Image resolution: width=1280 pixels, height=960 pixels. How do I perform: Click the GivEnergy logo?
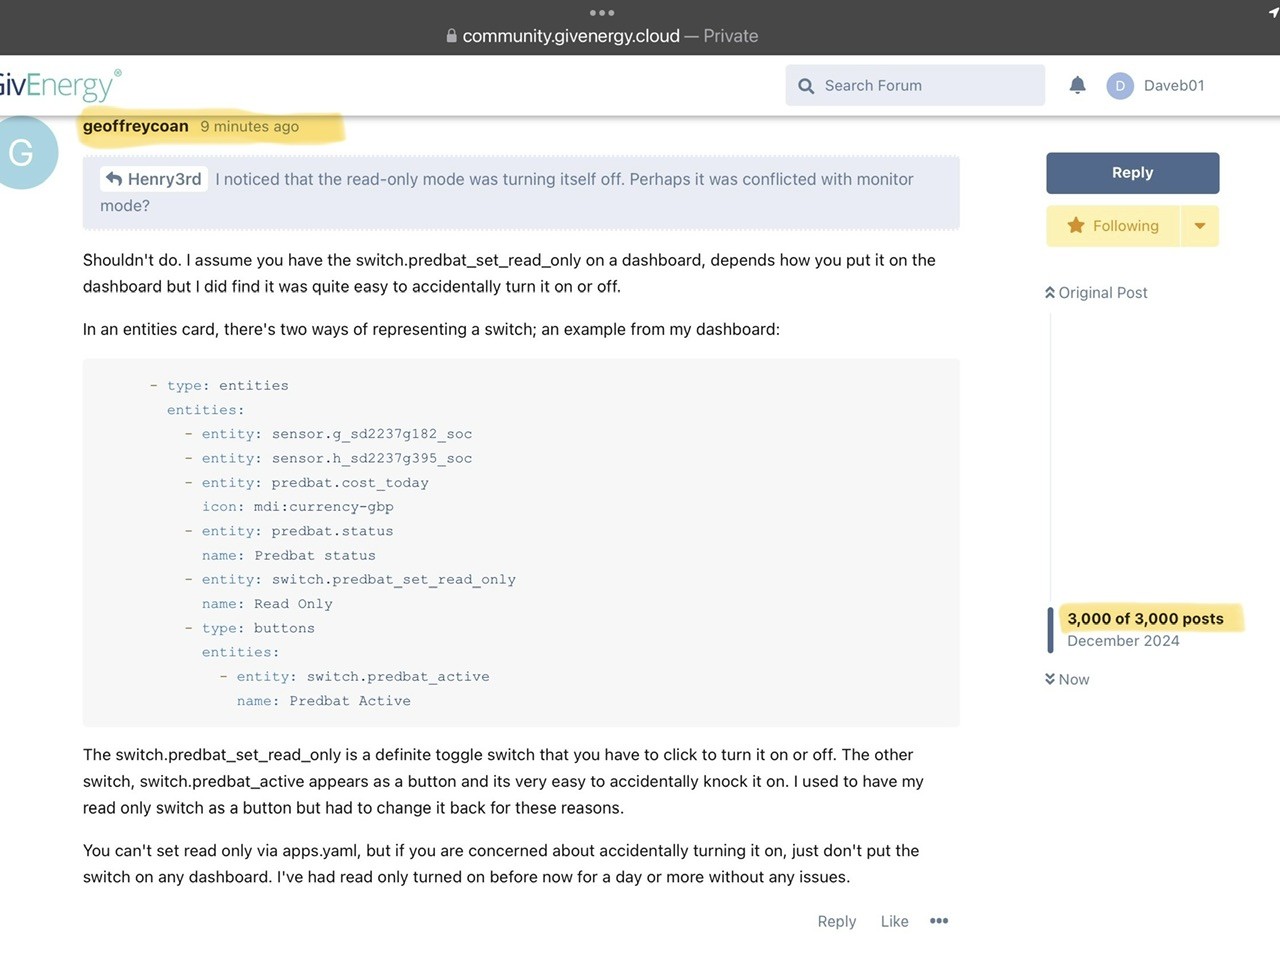60,85
